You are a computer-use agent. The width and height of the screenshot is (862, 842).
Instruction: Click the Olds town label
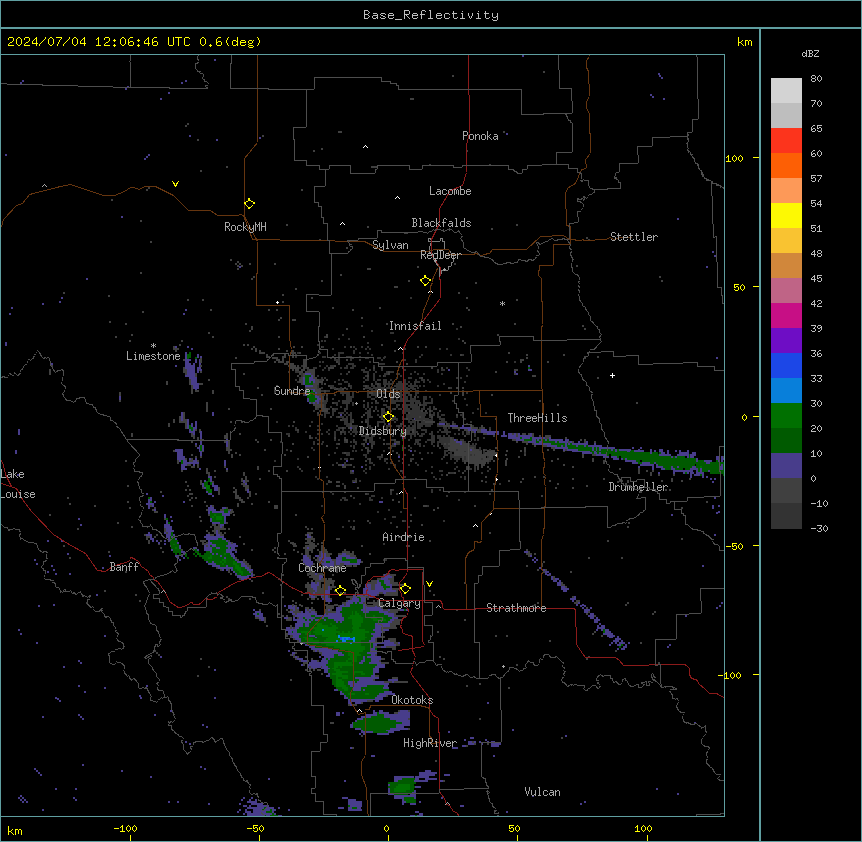click(388, 394)
